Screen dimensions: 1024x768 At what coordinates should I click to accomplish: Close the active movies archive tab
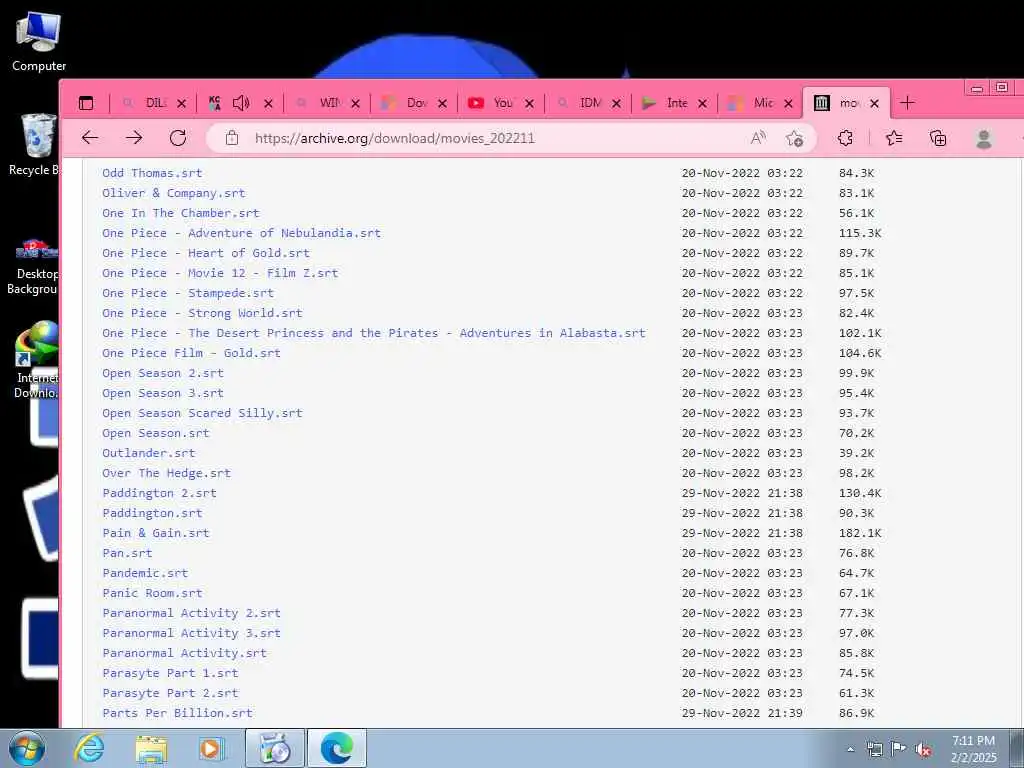(x=874, y=103)
